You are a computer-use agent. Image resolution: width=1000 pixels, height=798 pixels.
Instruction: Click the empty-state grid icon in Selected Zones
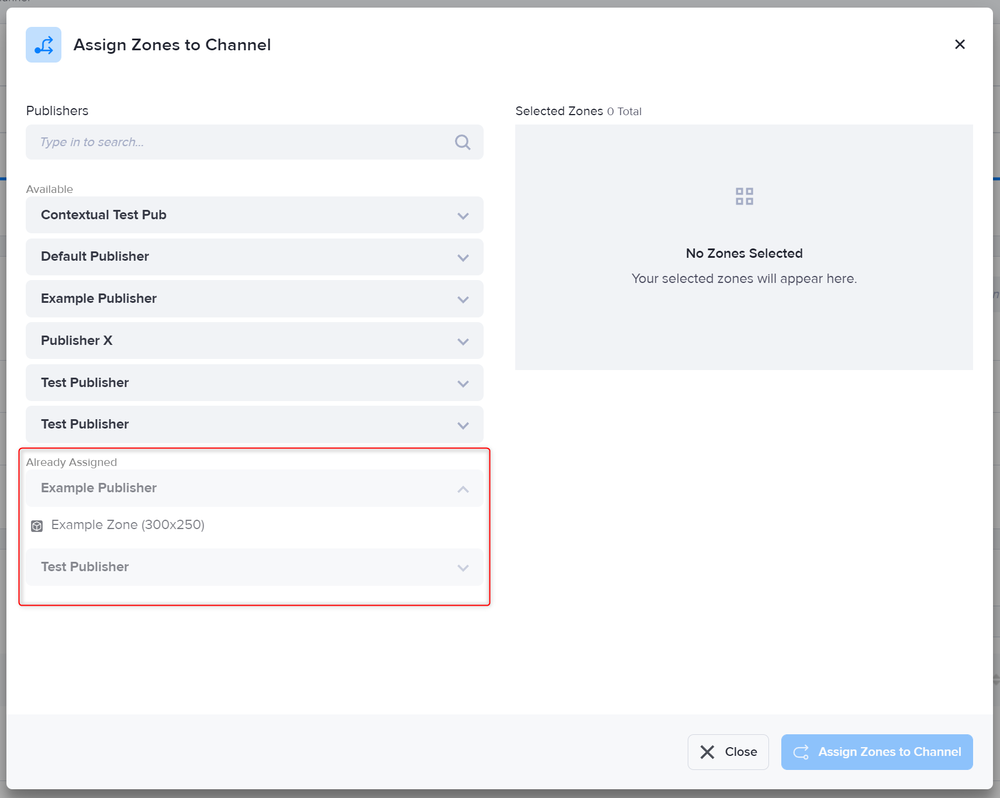[744, 196]
